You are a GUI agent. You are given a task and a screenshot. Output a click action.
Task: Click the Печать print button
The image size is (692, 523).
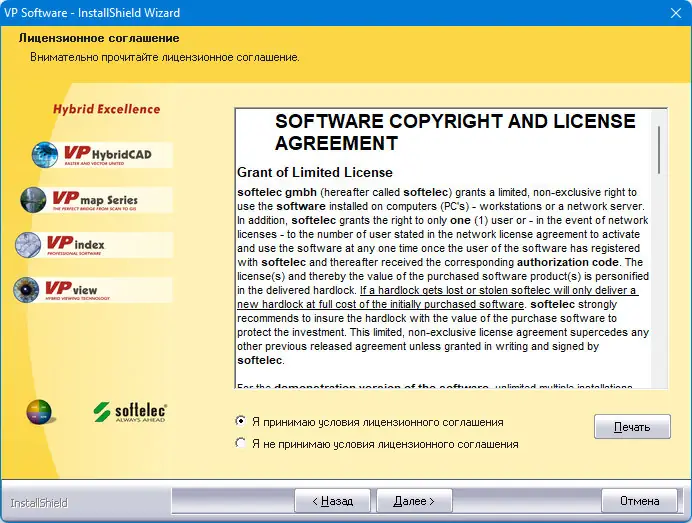tap(632, 426)
